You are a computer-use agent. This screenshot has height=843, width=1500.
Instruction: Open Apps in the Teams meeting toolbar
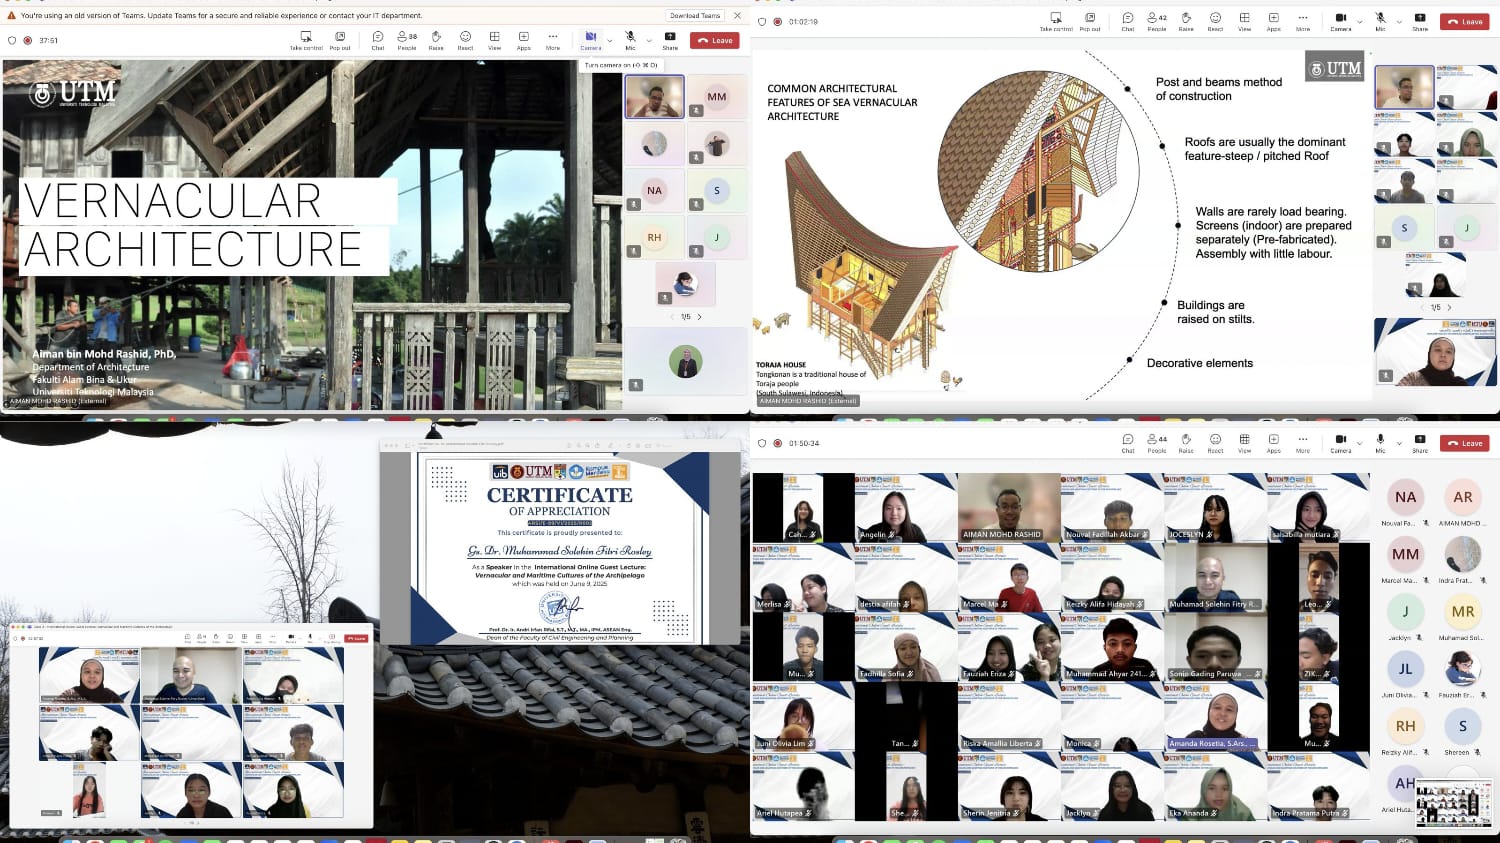click(523, 40)
